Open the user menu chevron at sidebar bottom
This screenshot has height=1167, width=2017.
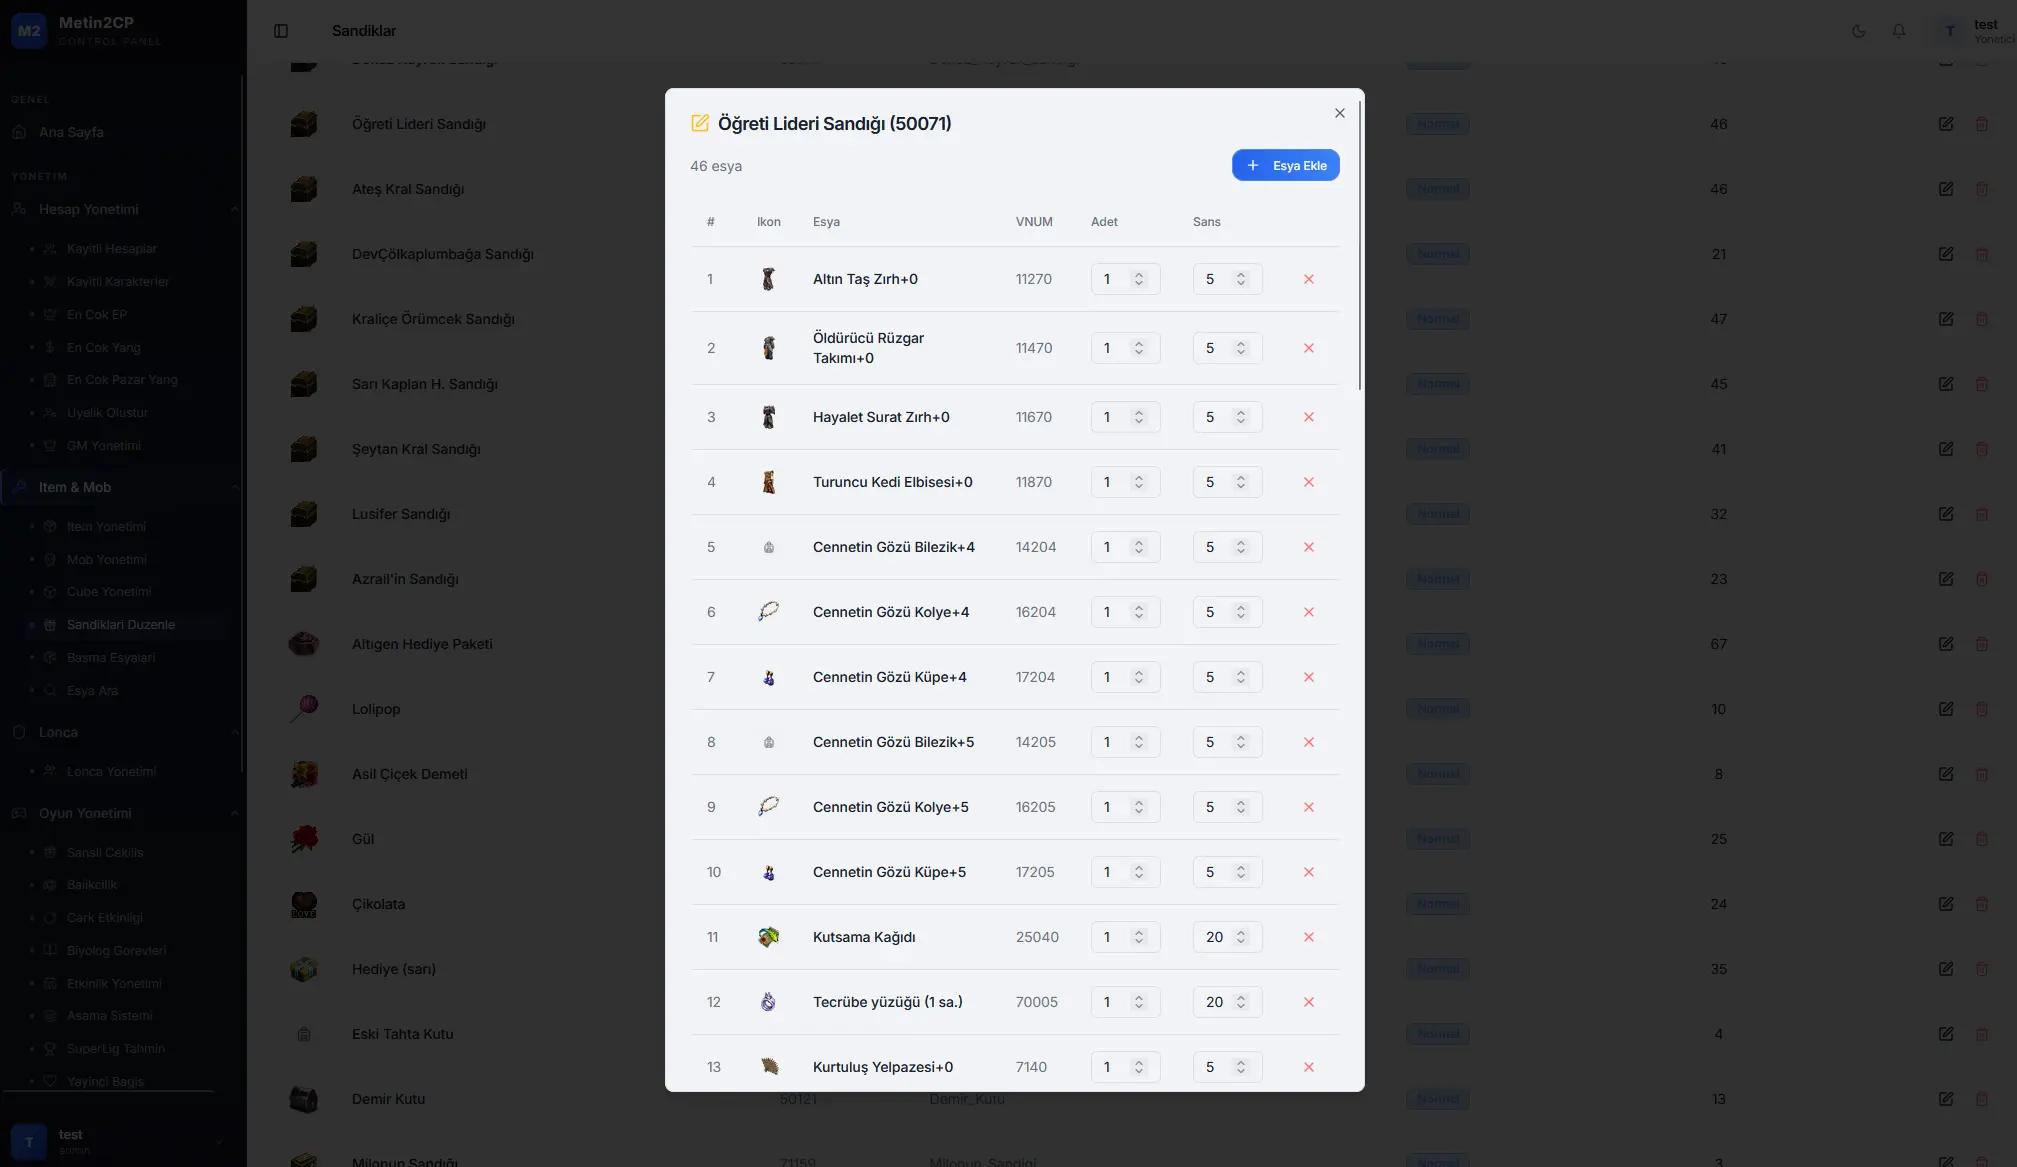pyautogui.click(x=218, y=1142)
